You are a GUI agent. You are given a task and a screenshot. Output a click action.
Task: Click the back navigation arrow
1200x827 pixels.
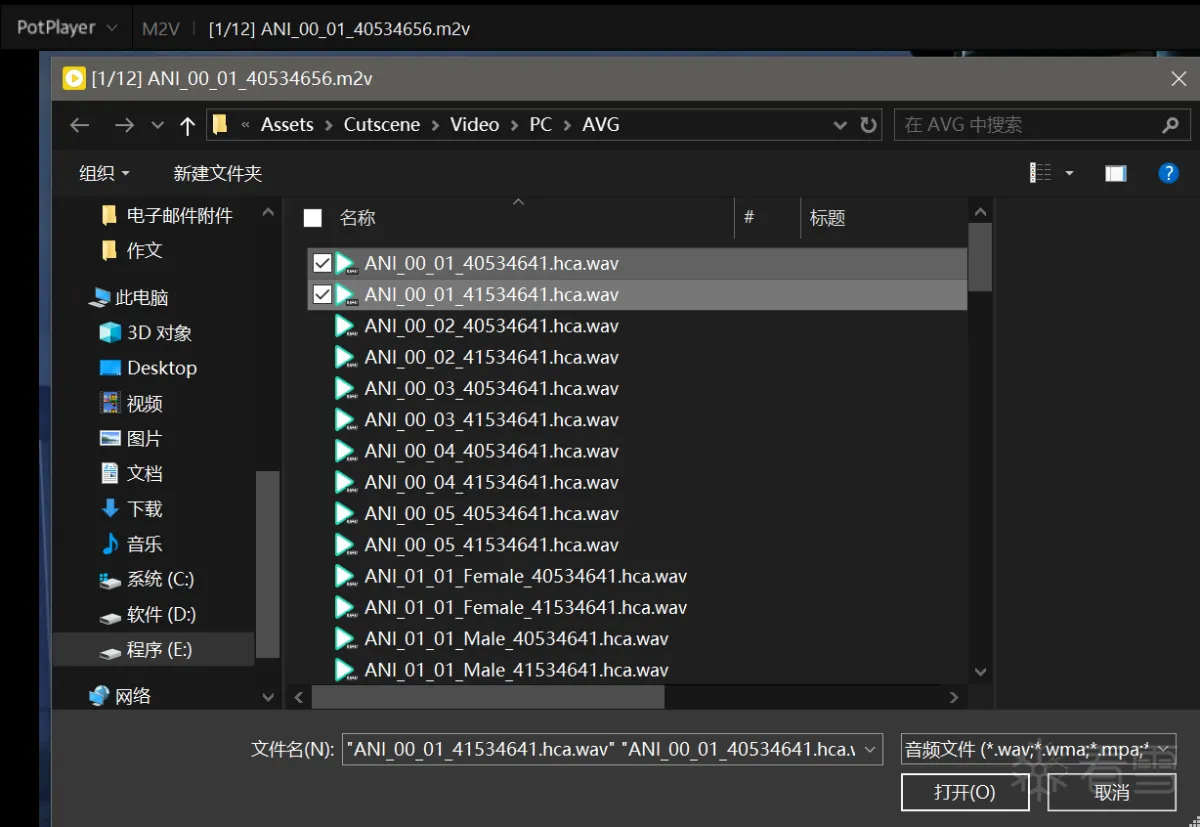click(79, 124)
